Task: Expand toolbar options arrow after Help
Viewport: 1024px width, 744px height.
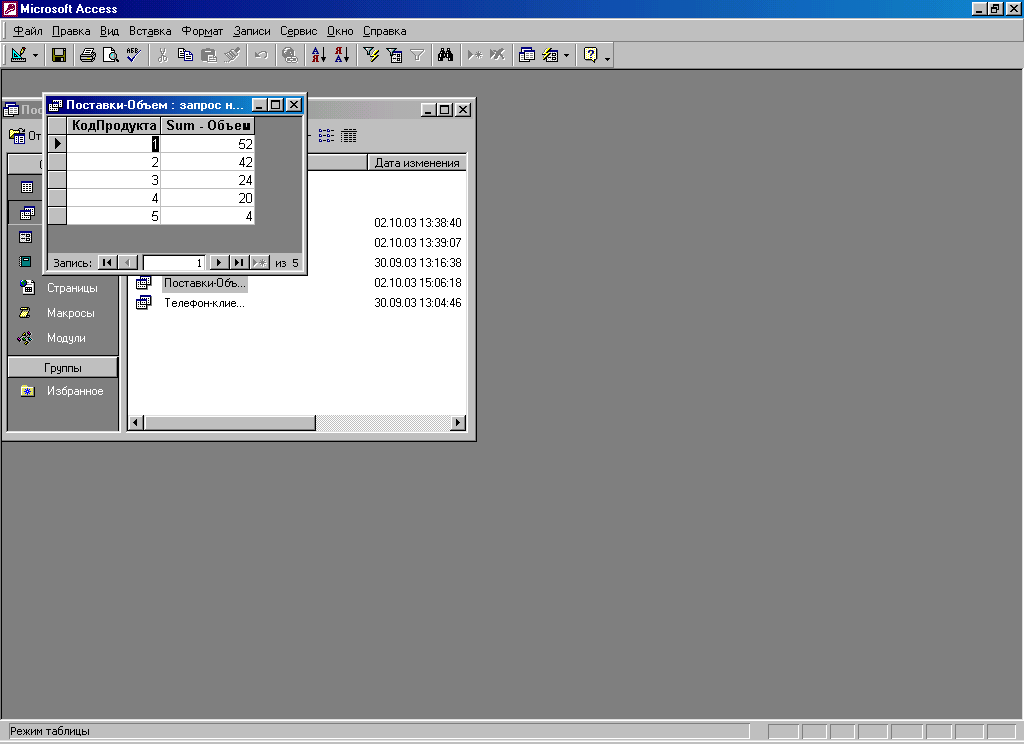Action: (607, 57)
